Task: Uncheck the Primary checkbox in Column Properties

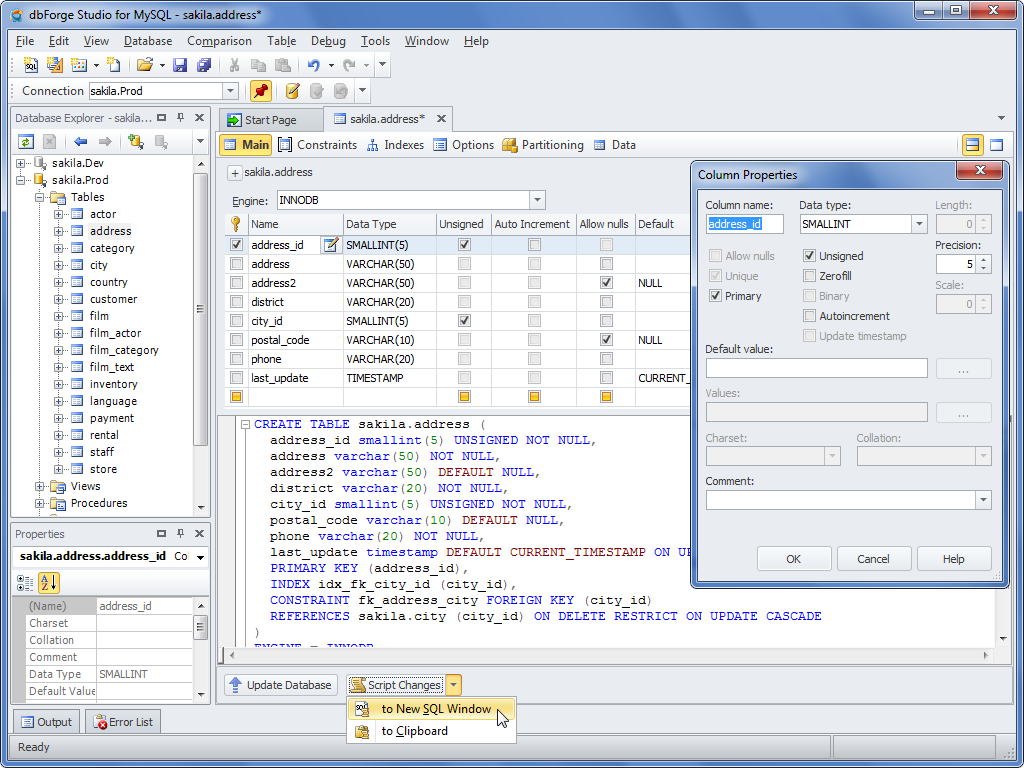Action: (715, 296)
